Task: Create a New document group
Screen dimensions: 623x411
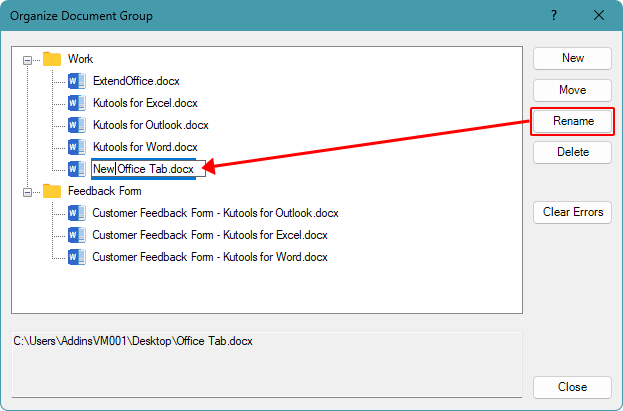Action: pyautogui.click(x=572, y=58)
